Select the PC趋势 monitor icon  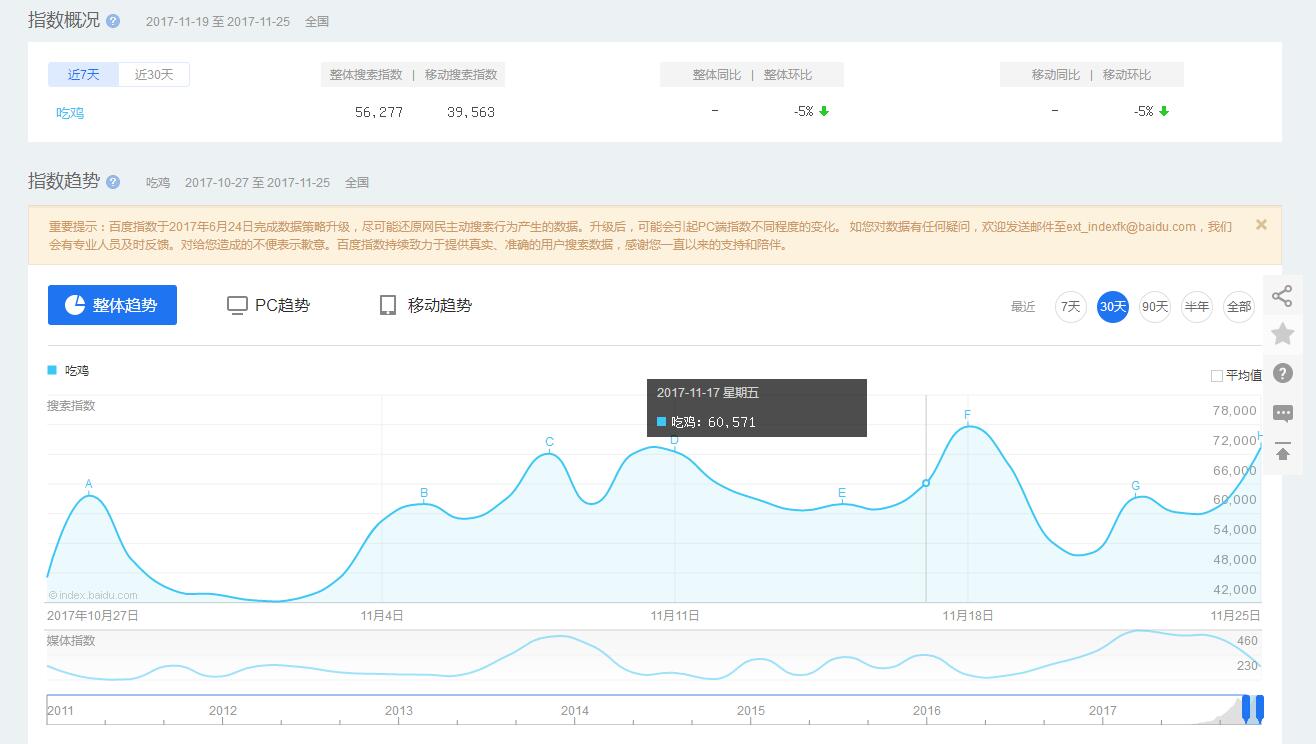point(236,304)
